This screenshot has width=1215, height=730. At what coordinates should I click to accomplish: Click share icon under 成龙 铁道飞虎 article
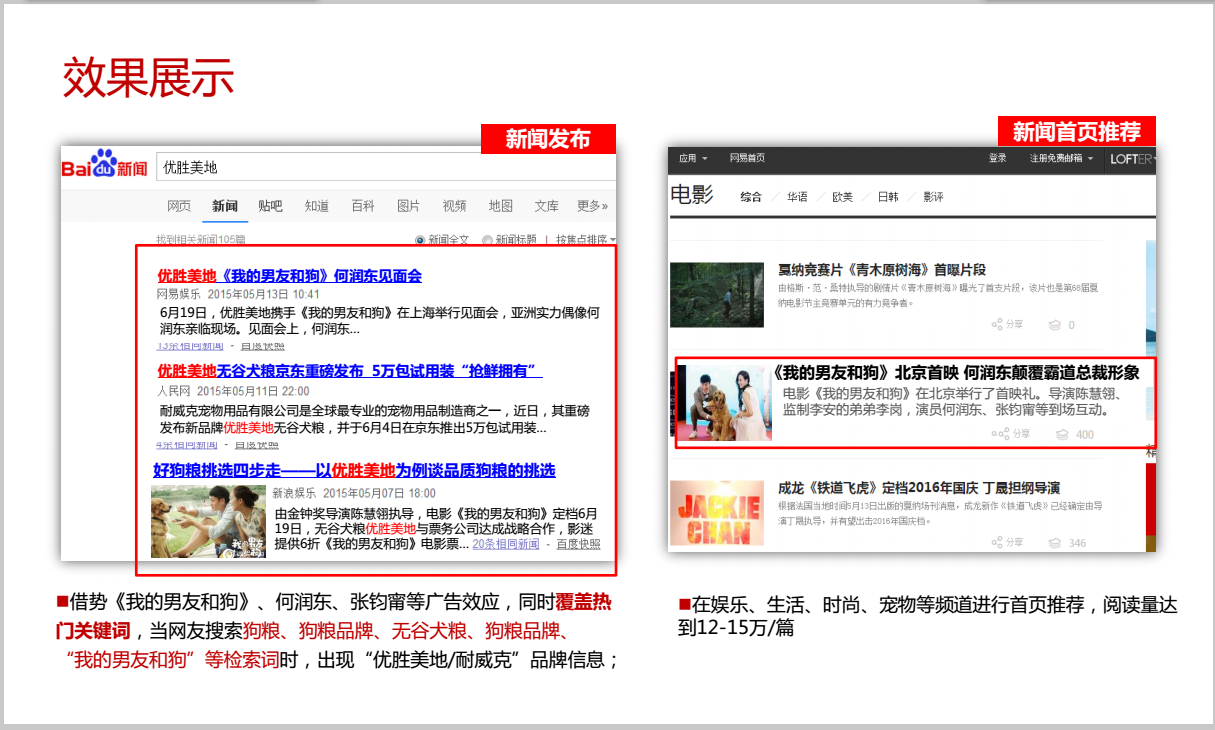[997, 542]
